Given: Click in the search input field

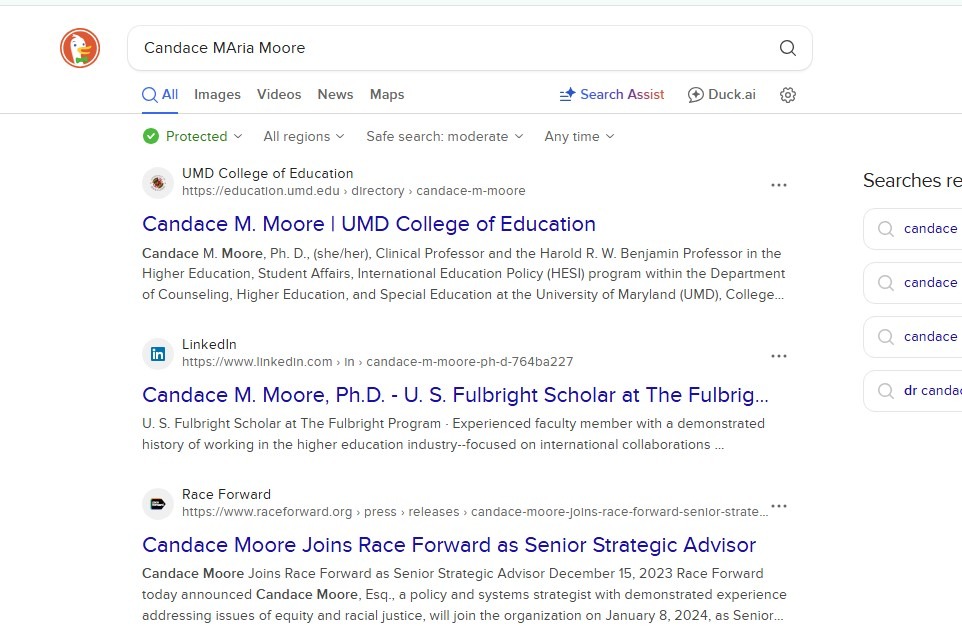Looking at the screenshot, I should tap(450, 48).
